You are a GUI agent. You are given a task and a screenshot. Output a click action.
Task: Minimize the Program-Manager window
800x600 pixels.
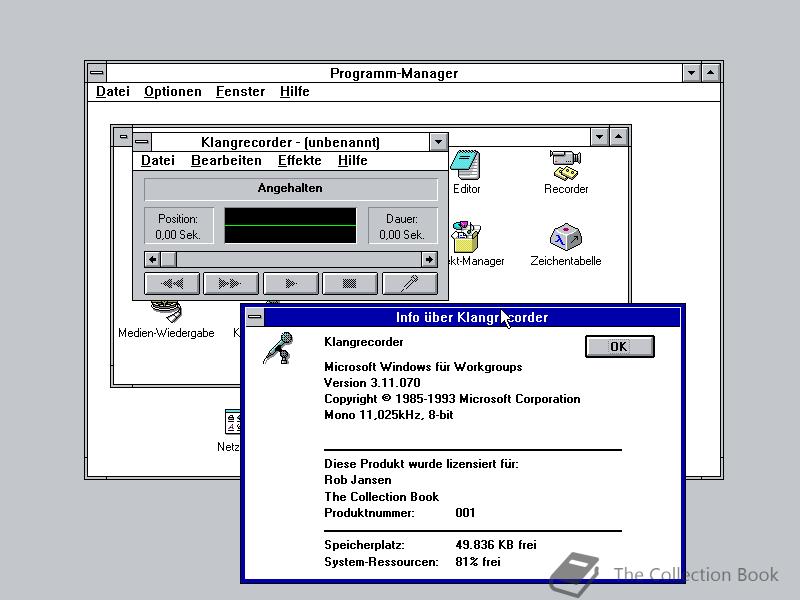tap(691, 72)
